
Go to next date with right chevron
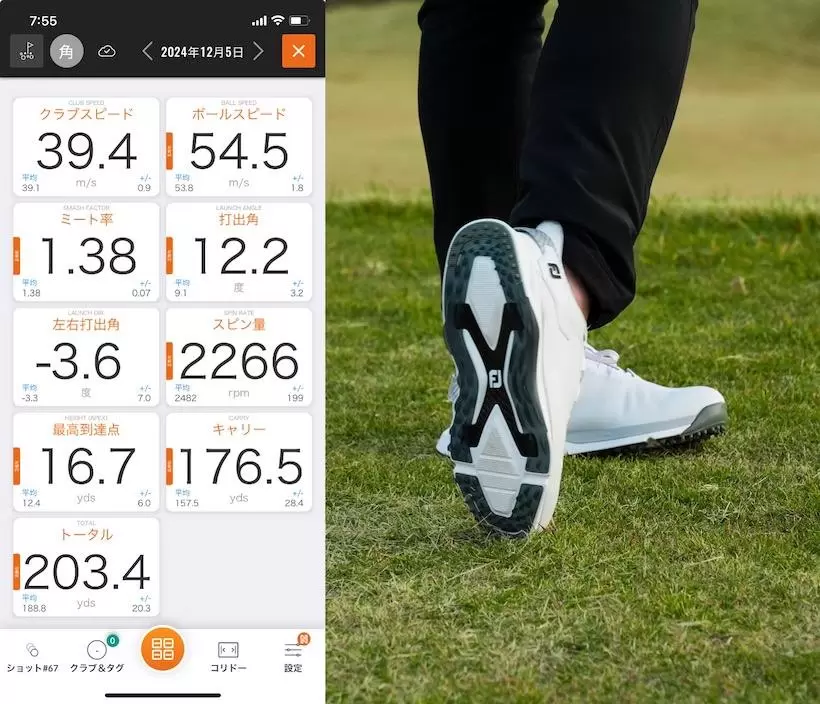pos(258,51)
